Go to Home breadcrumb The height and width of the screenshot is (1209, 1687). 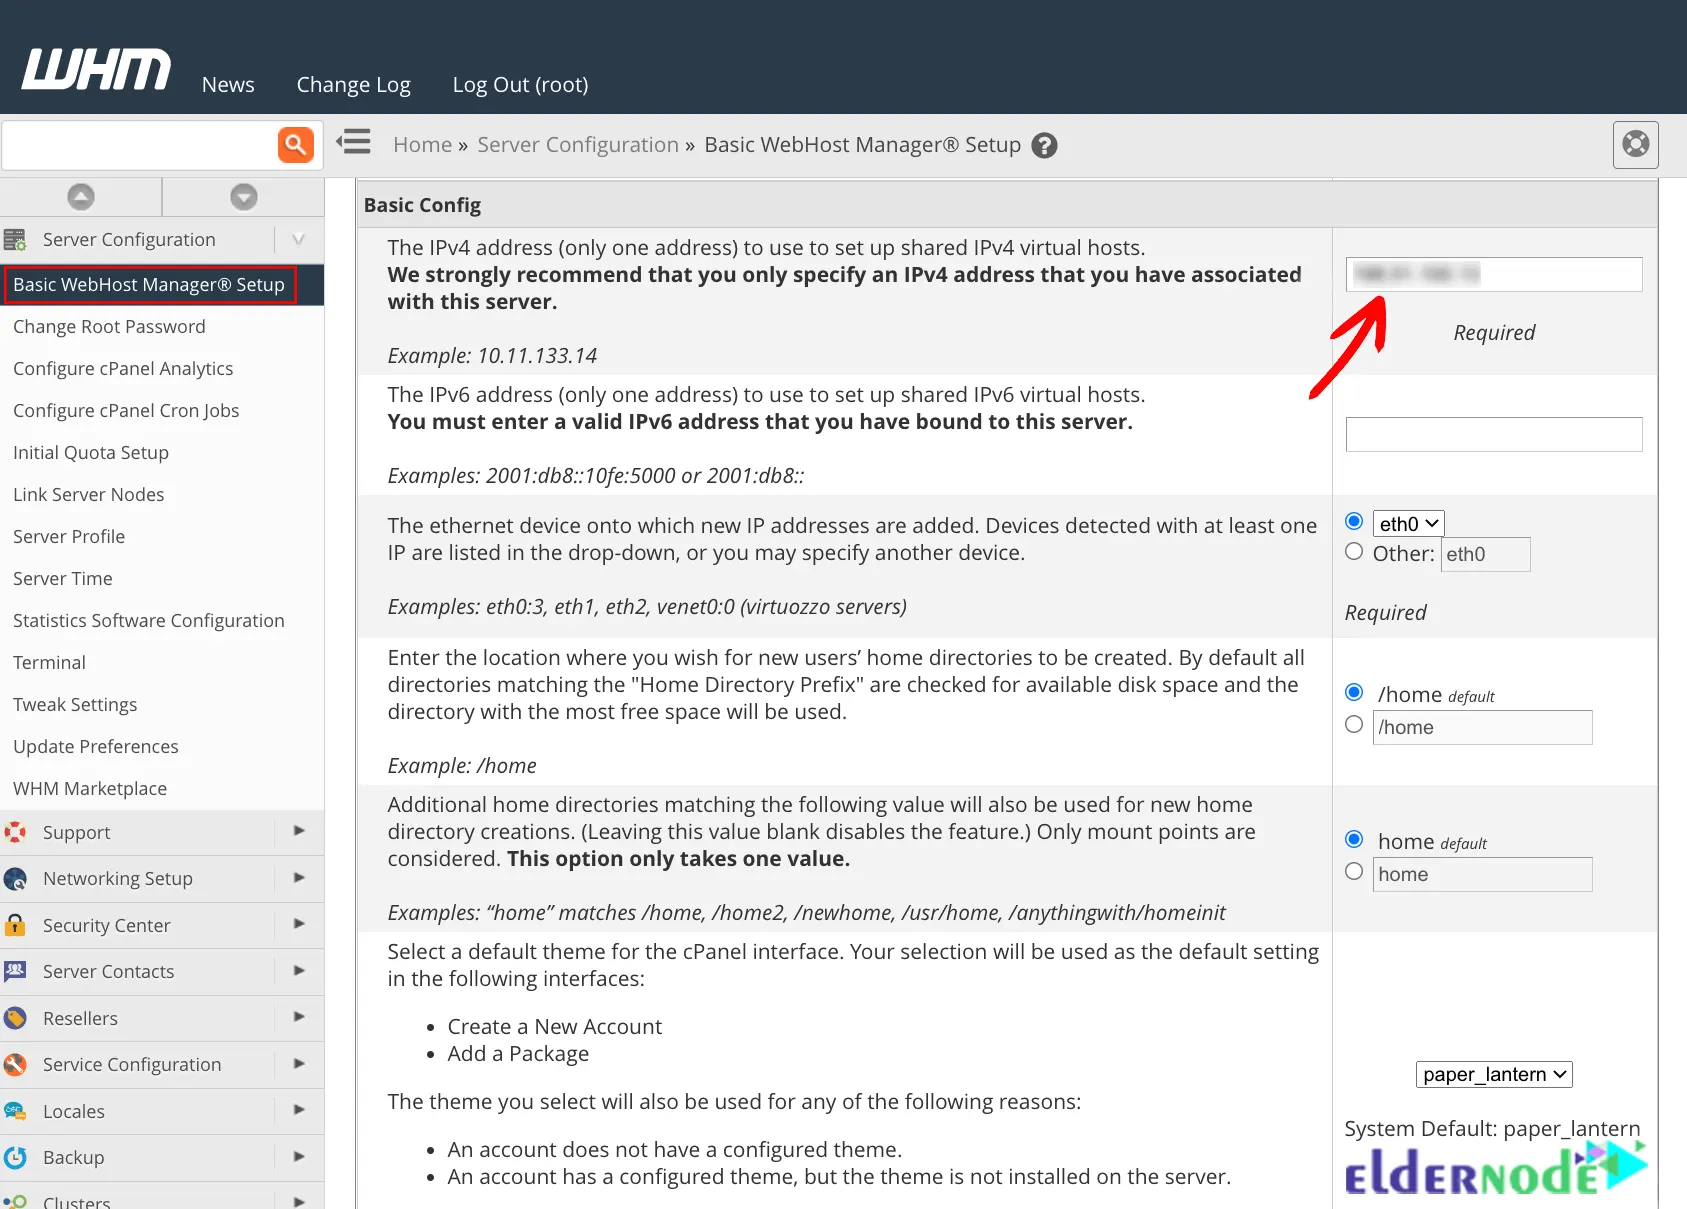[x=422, y=145]
